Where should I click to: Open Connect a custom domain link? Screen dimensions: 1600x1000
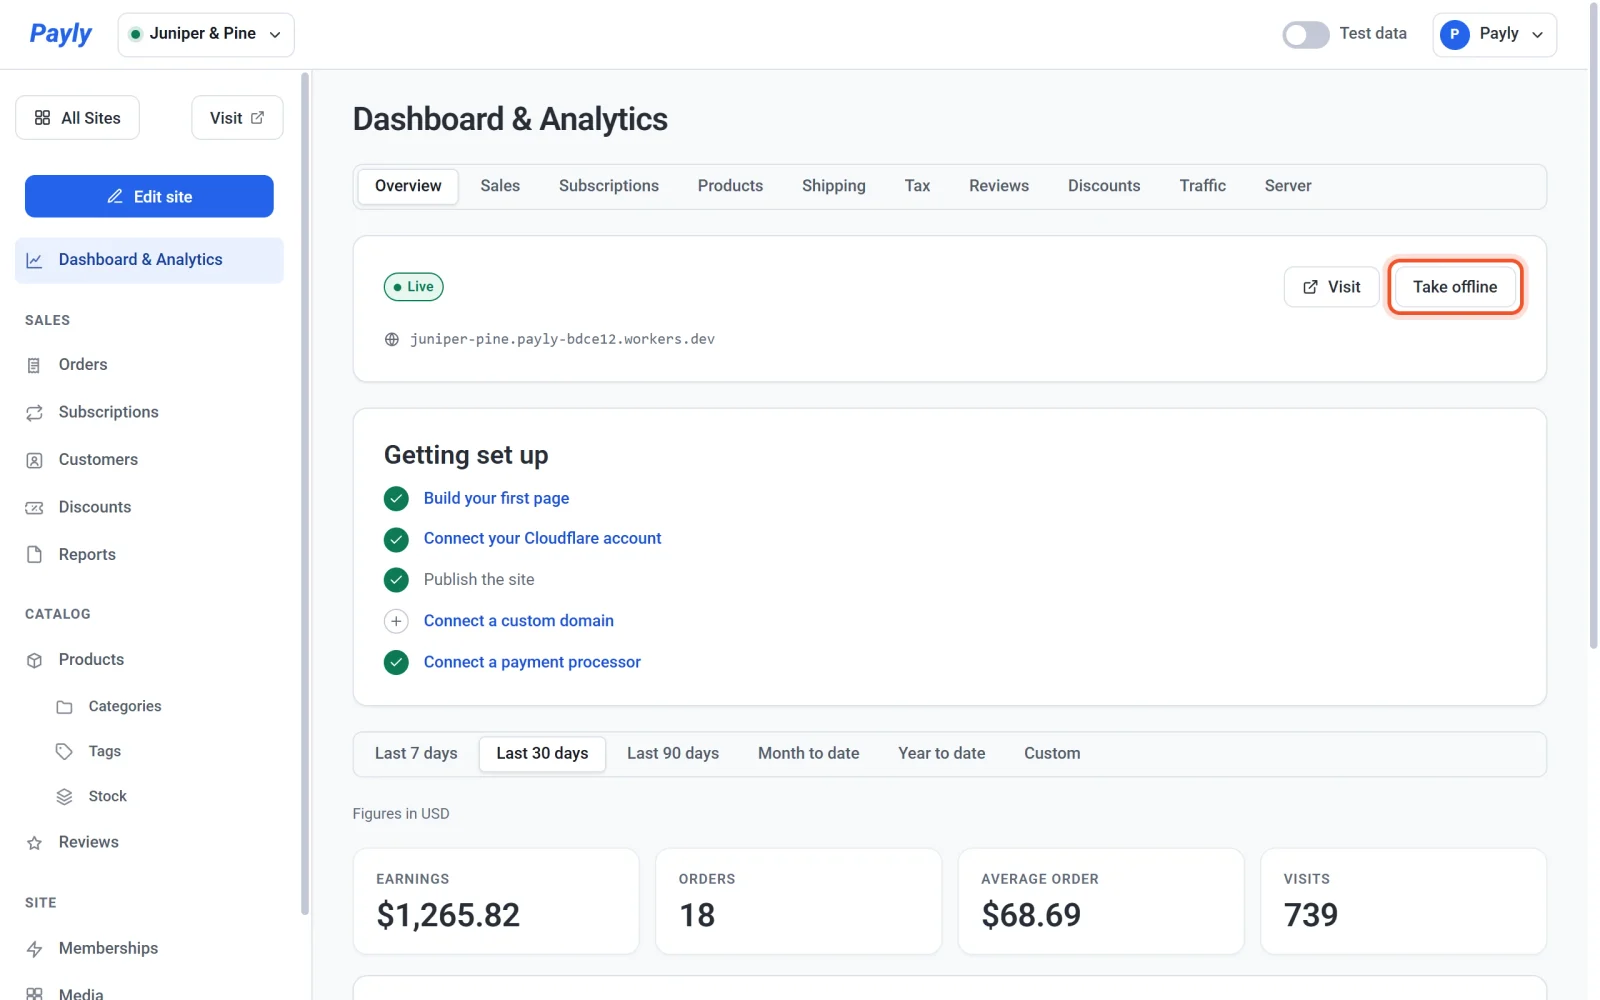(518, 621)
